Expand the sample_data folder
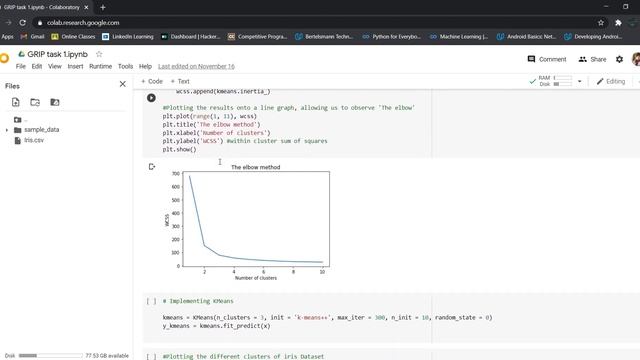The height and width of the screenshot is (360, 640). (x=7, y=130)
